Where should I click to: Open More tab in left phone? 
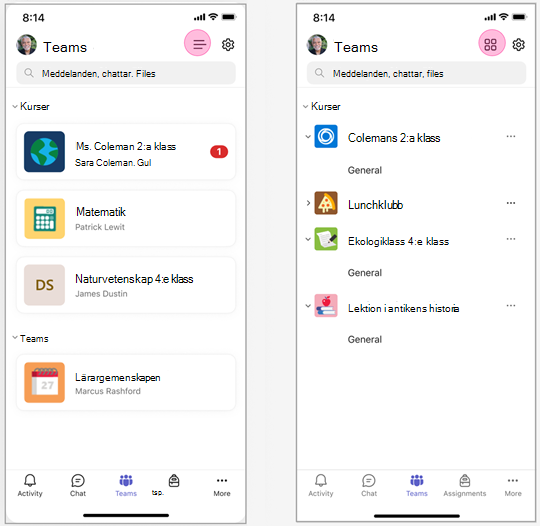tap(222, 485)
